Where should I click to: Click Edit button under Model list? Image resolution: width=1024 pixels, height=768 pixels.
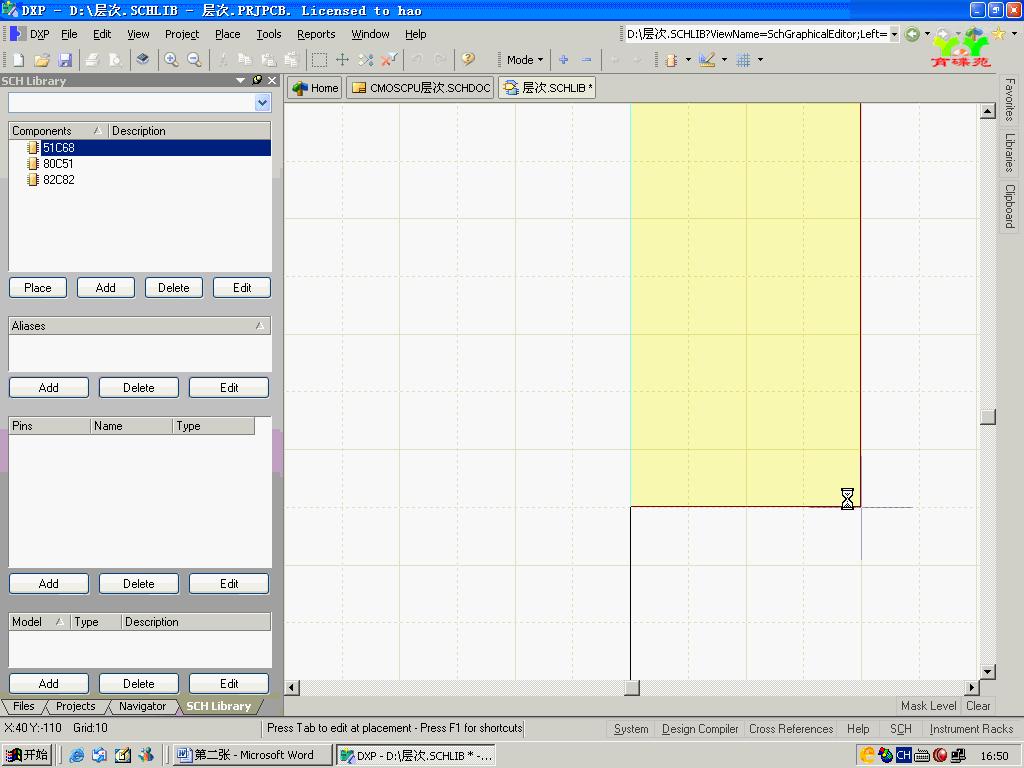point(229,684)
